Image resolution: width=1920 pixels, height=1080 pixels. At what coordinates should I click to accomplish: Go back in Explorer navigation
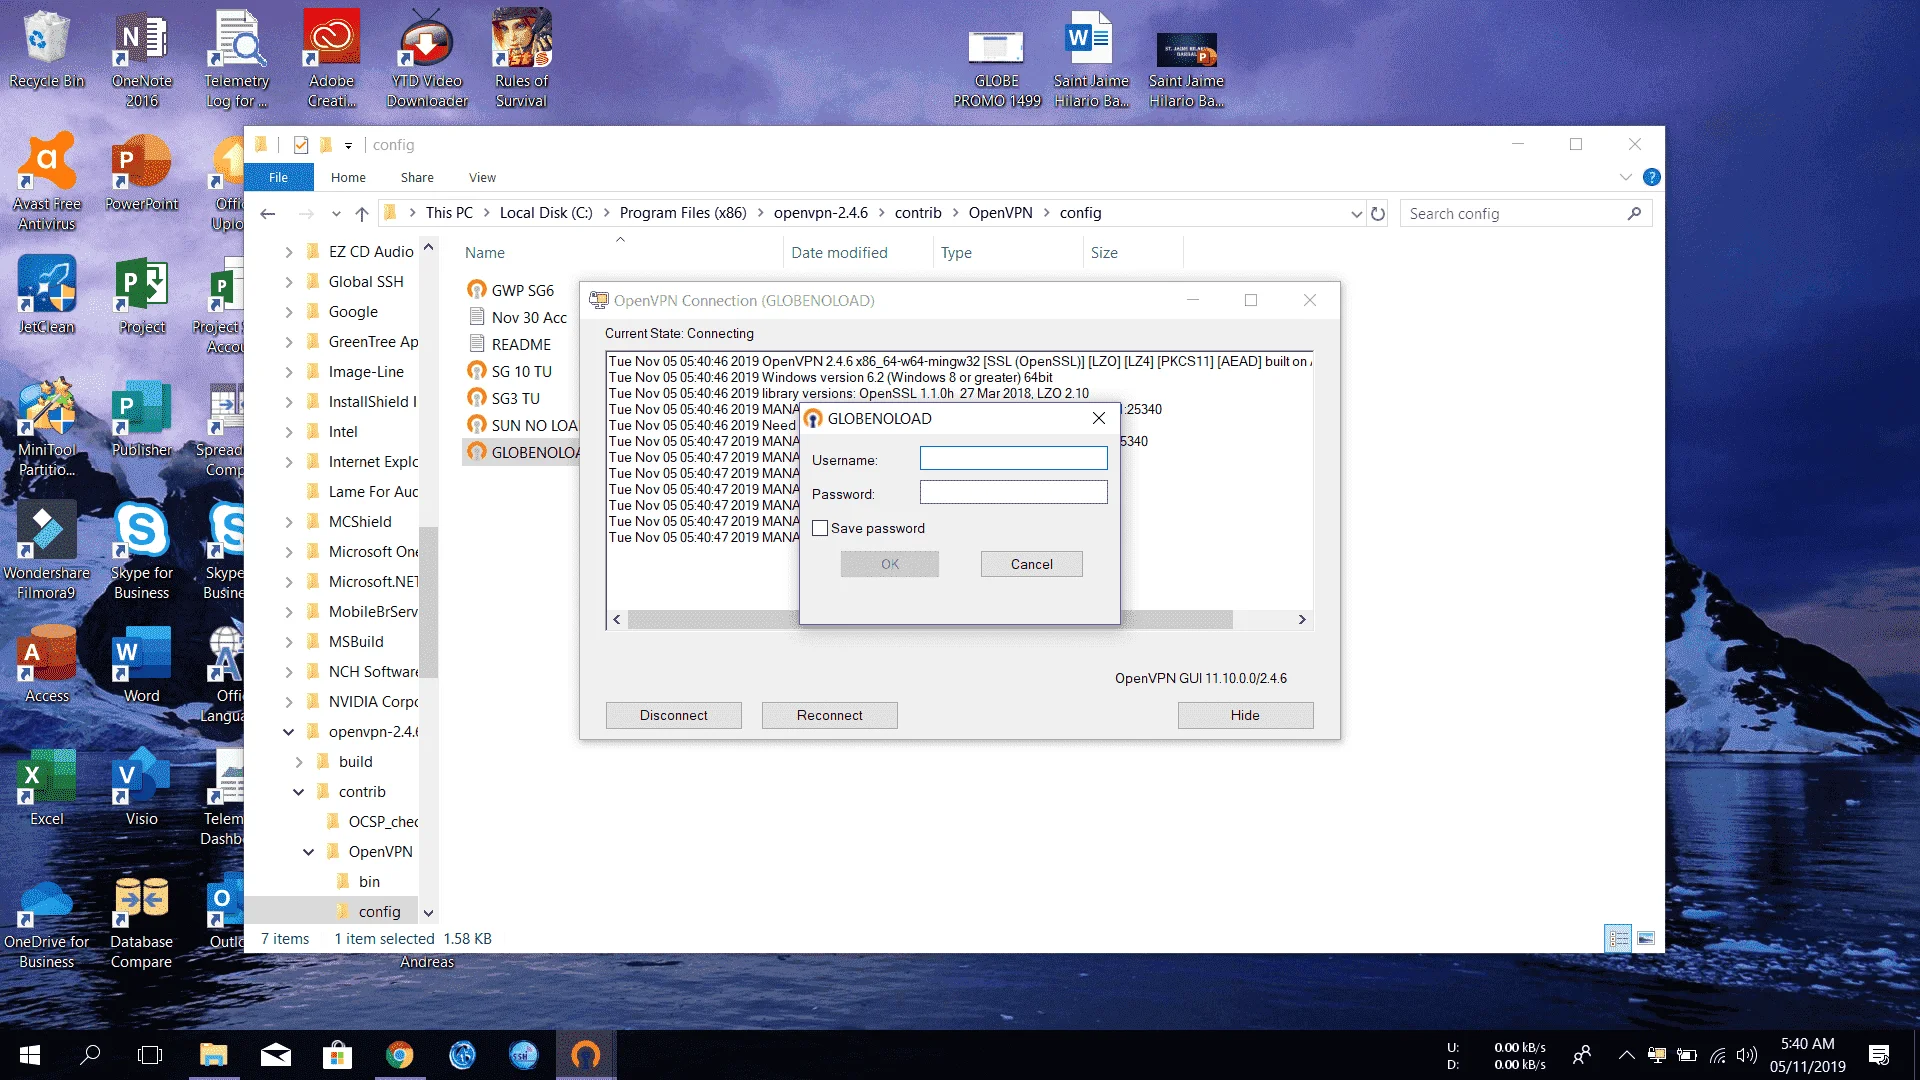[267, 213]
